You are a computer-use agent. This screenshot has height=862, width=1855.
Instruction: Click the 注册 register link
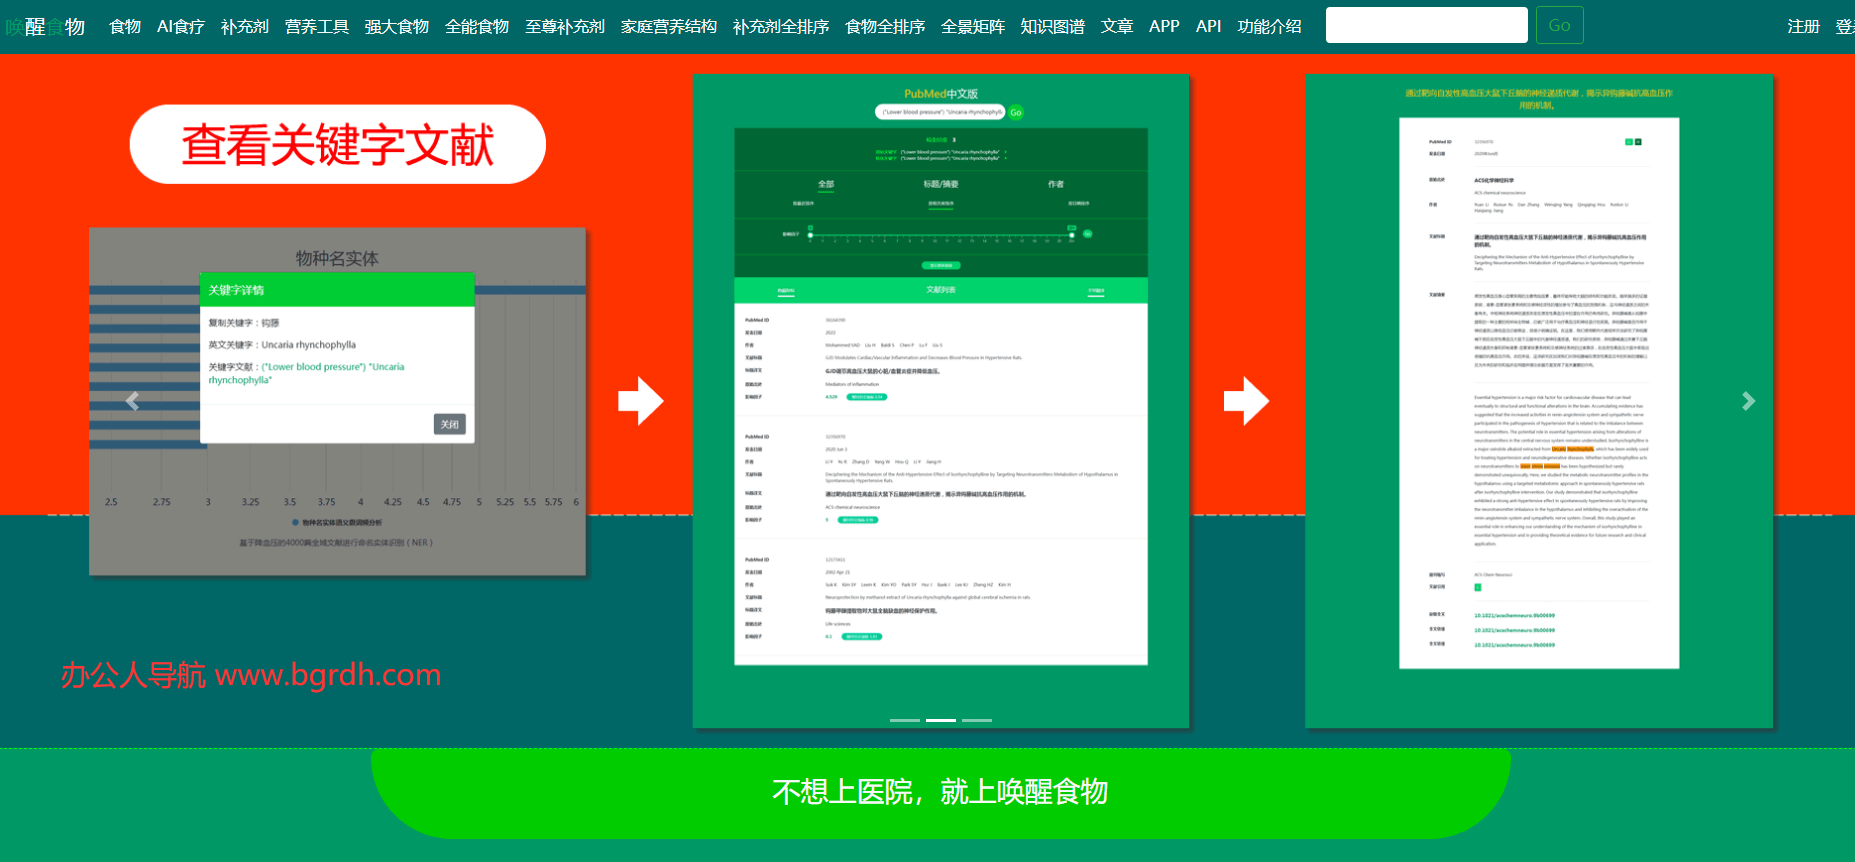1803,27
